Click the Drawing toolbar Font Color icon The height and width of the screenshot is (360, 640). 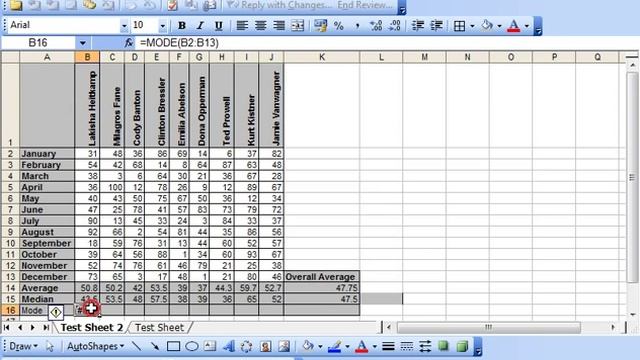coord(362,347)
